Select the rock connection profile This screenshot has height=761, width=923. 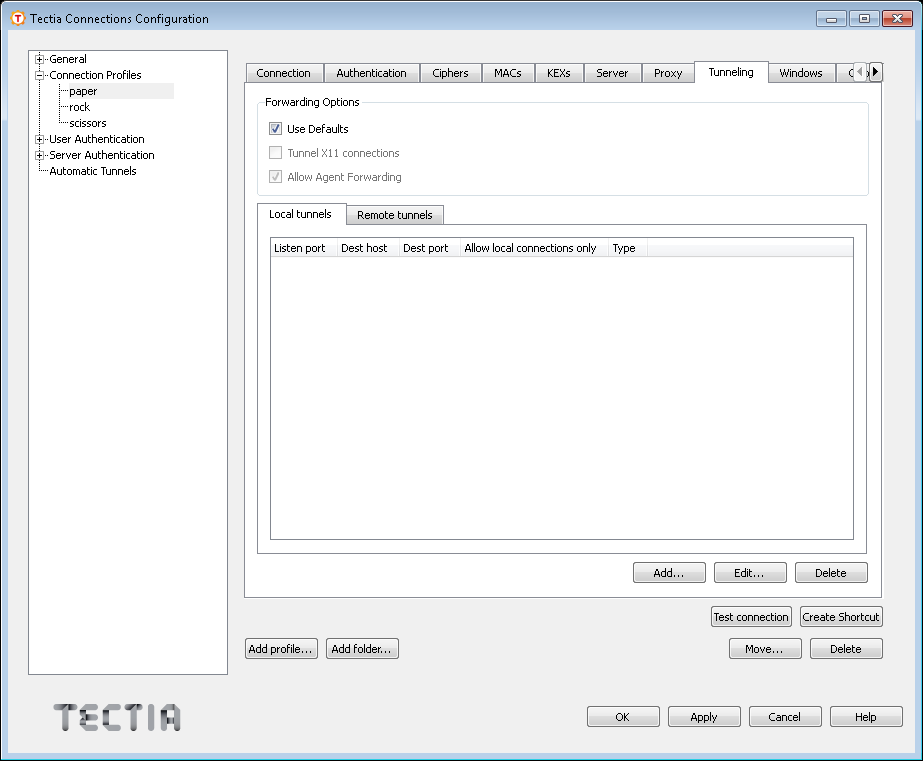[x=79, y=107]
